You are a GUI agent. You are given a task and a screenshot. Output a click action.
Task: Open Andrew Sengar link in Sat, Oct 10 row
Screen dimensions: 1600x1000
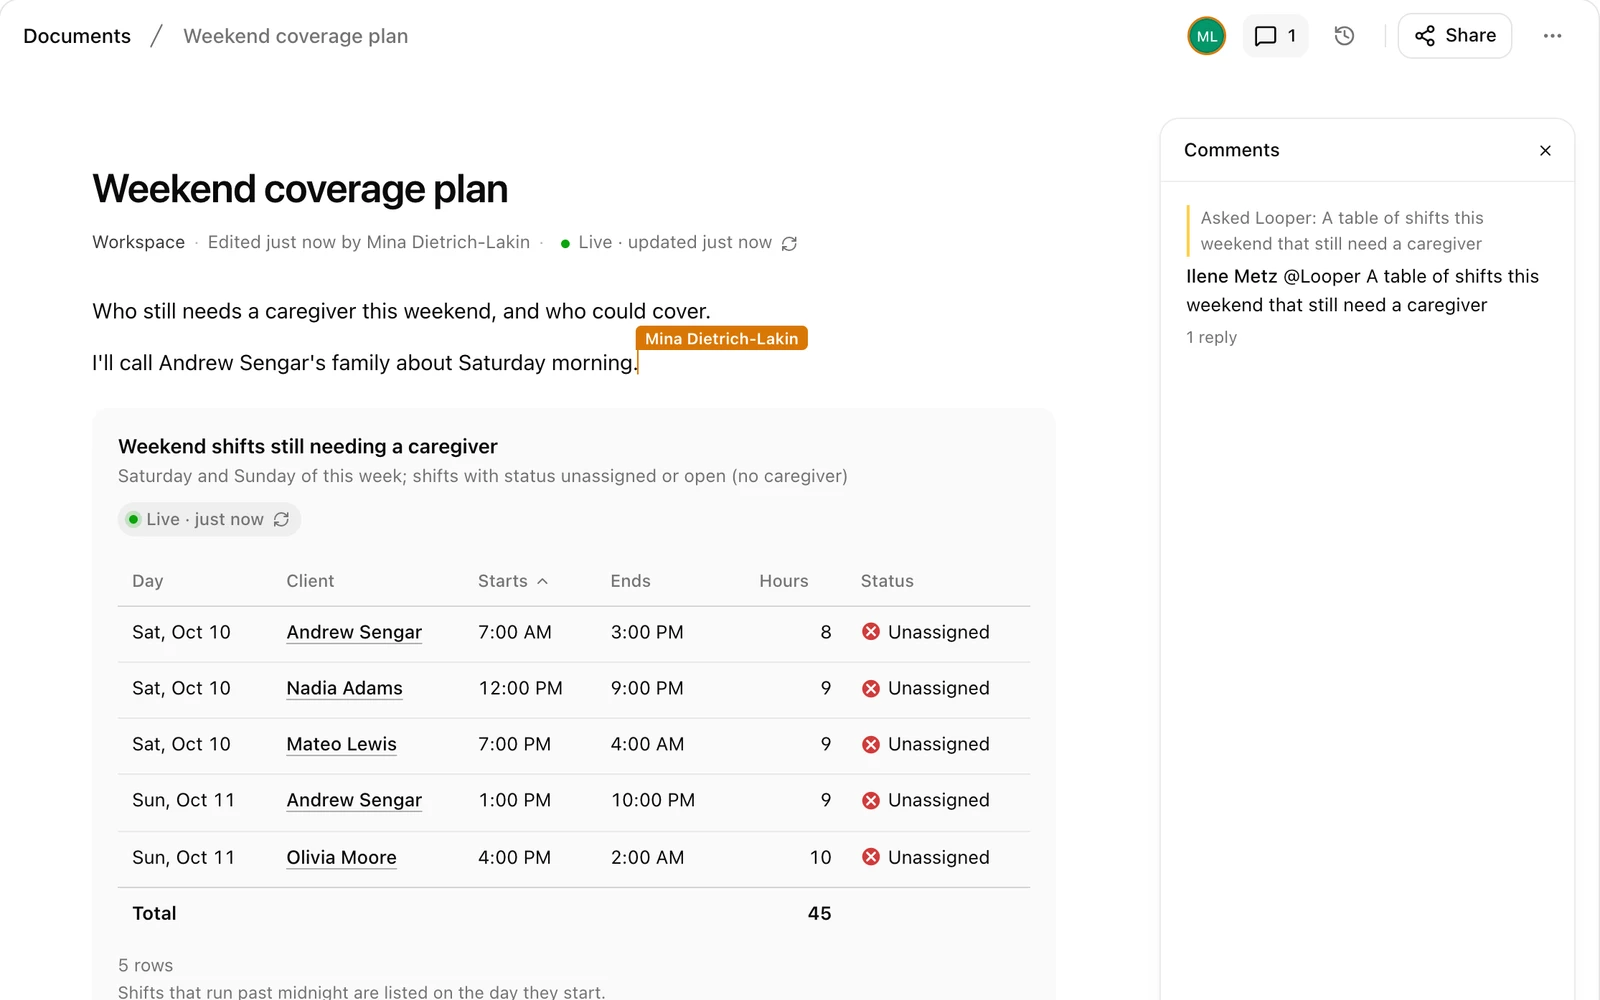354,632
